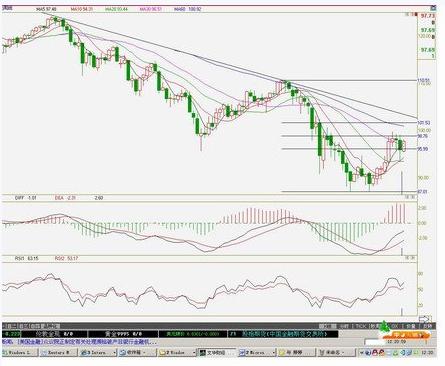Click the MA60 100.92 indicator label

point(188,9)
